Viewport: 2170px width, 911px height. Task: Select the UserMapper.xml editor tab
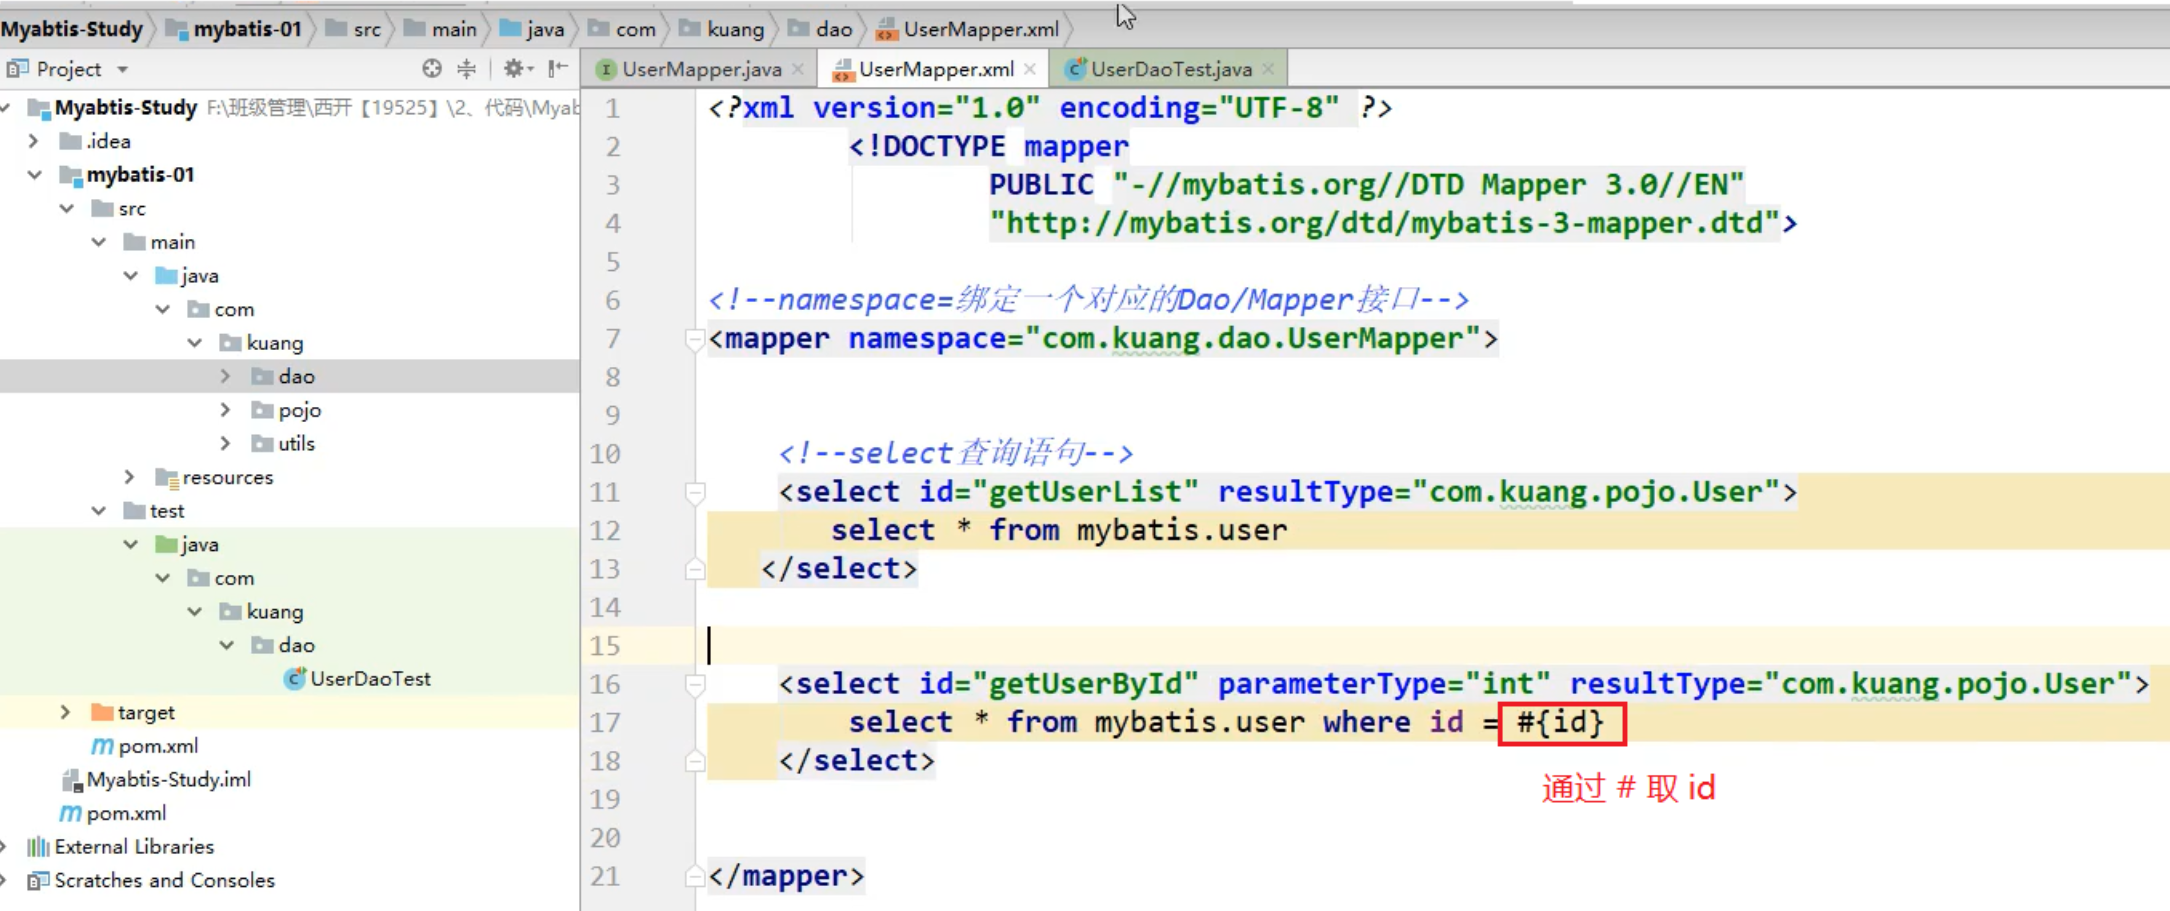point(936,69)
